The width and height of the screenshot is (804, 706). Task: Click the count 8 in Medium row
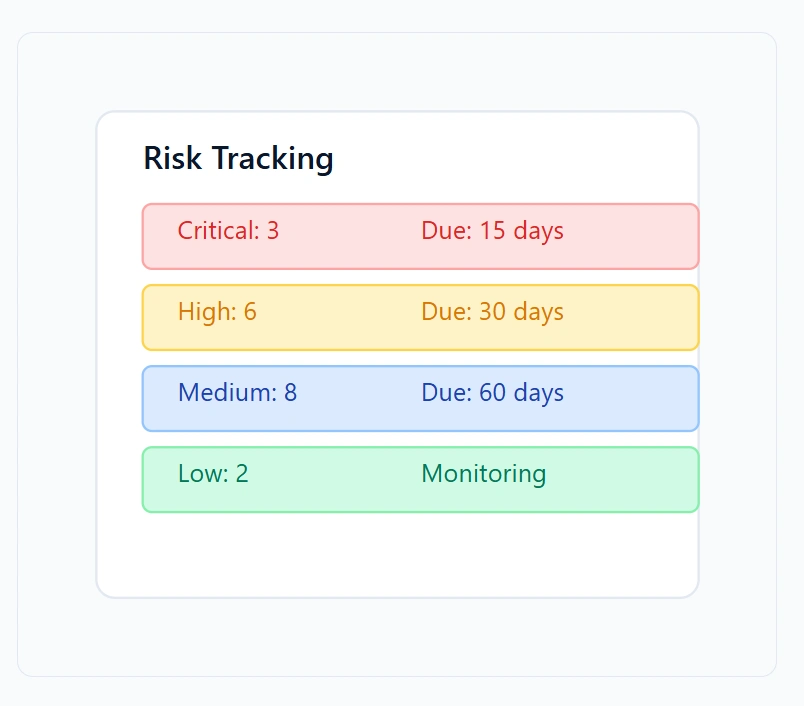click(290, 393)
